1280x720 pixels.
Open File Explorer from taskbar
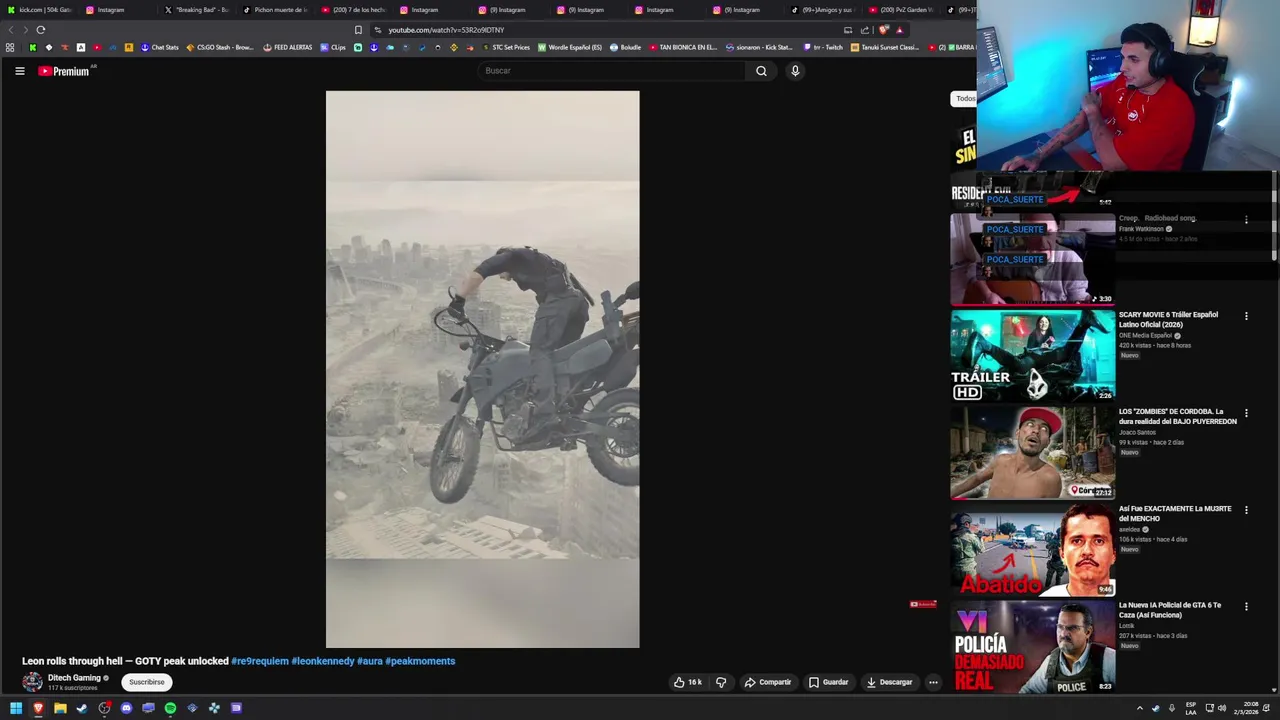coord(60,708)
